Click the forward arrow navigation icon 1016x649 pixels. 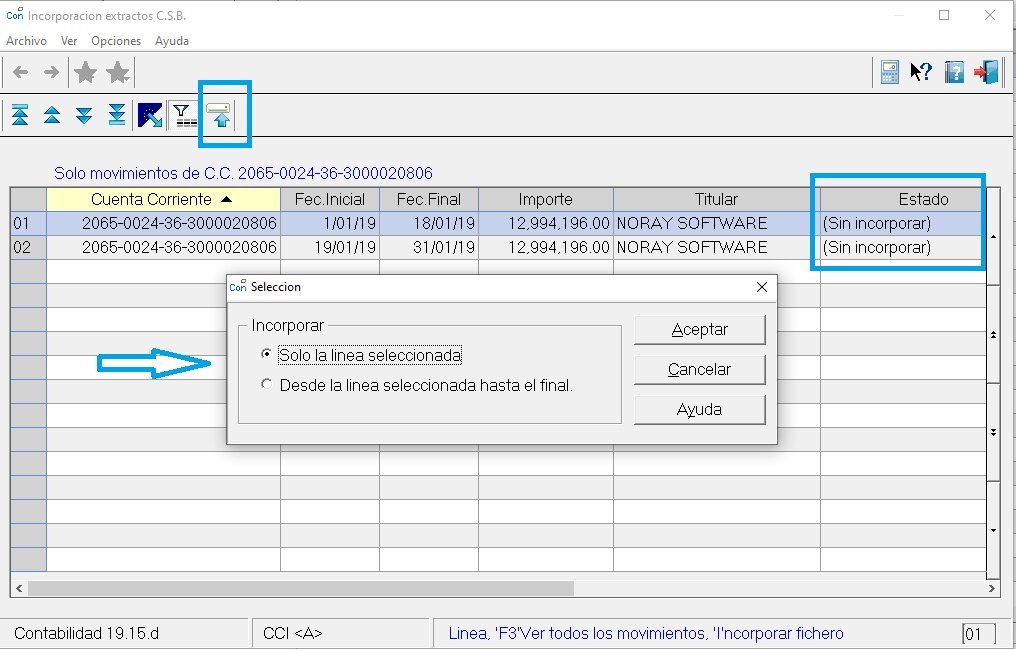click(x=51, y=72)
